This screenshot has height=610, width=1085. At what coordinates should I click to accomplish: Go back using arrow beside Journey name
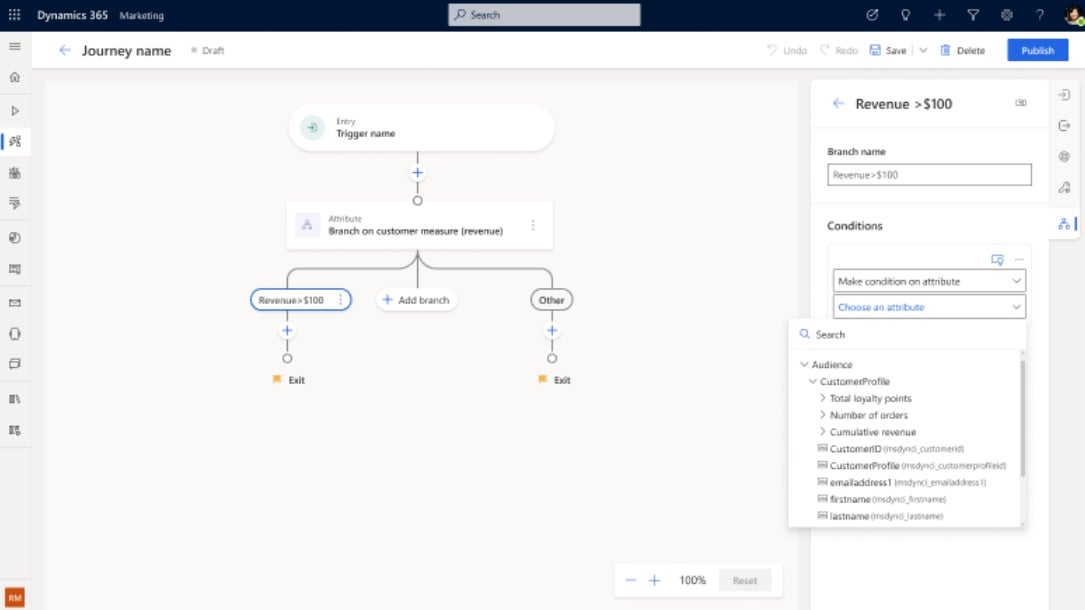coord(64,50)
